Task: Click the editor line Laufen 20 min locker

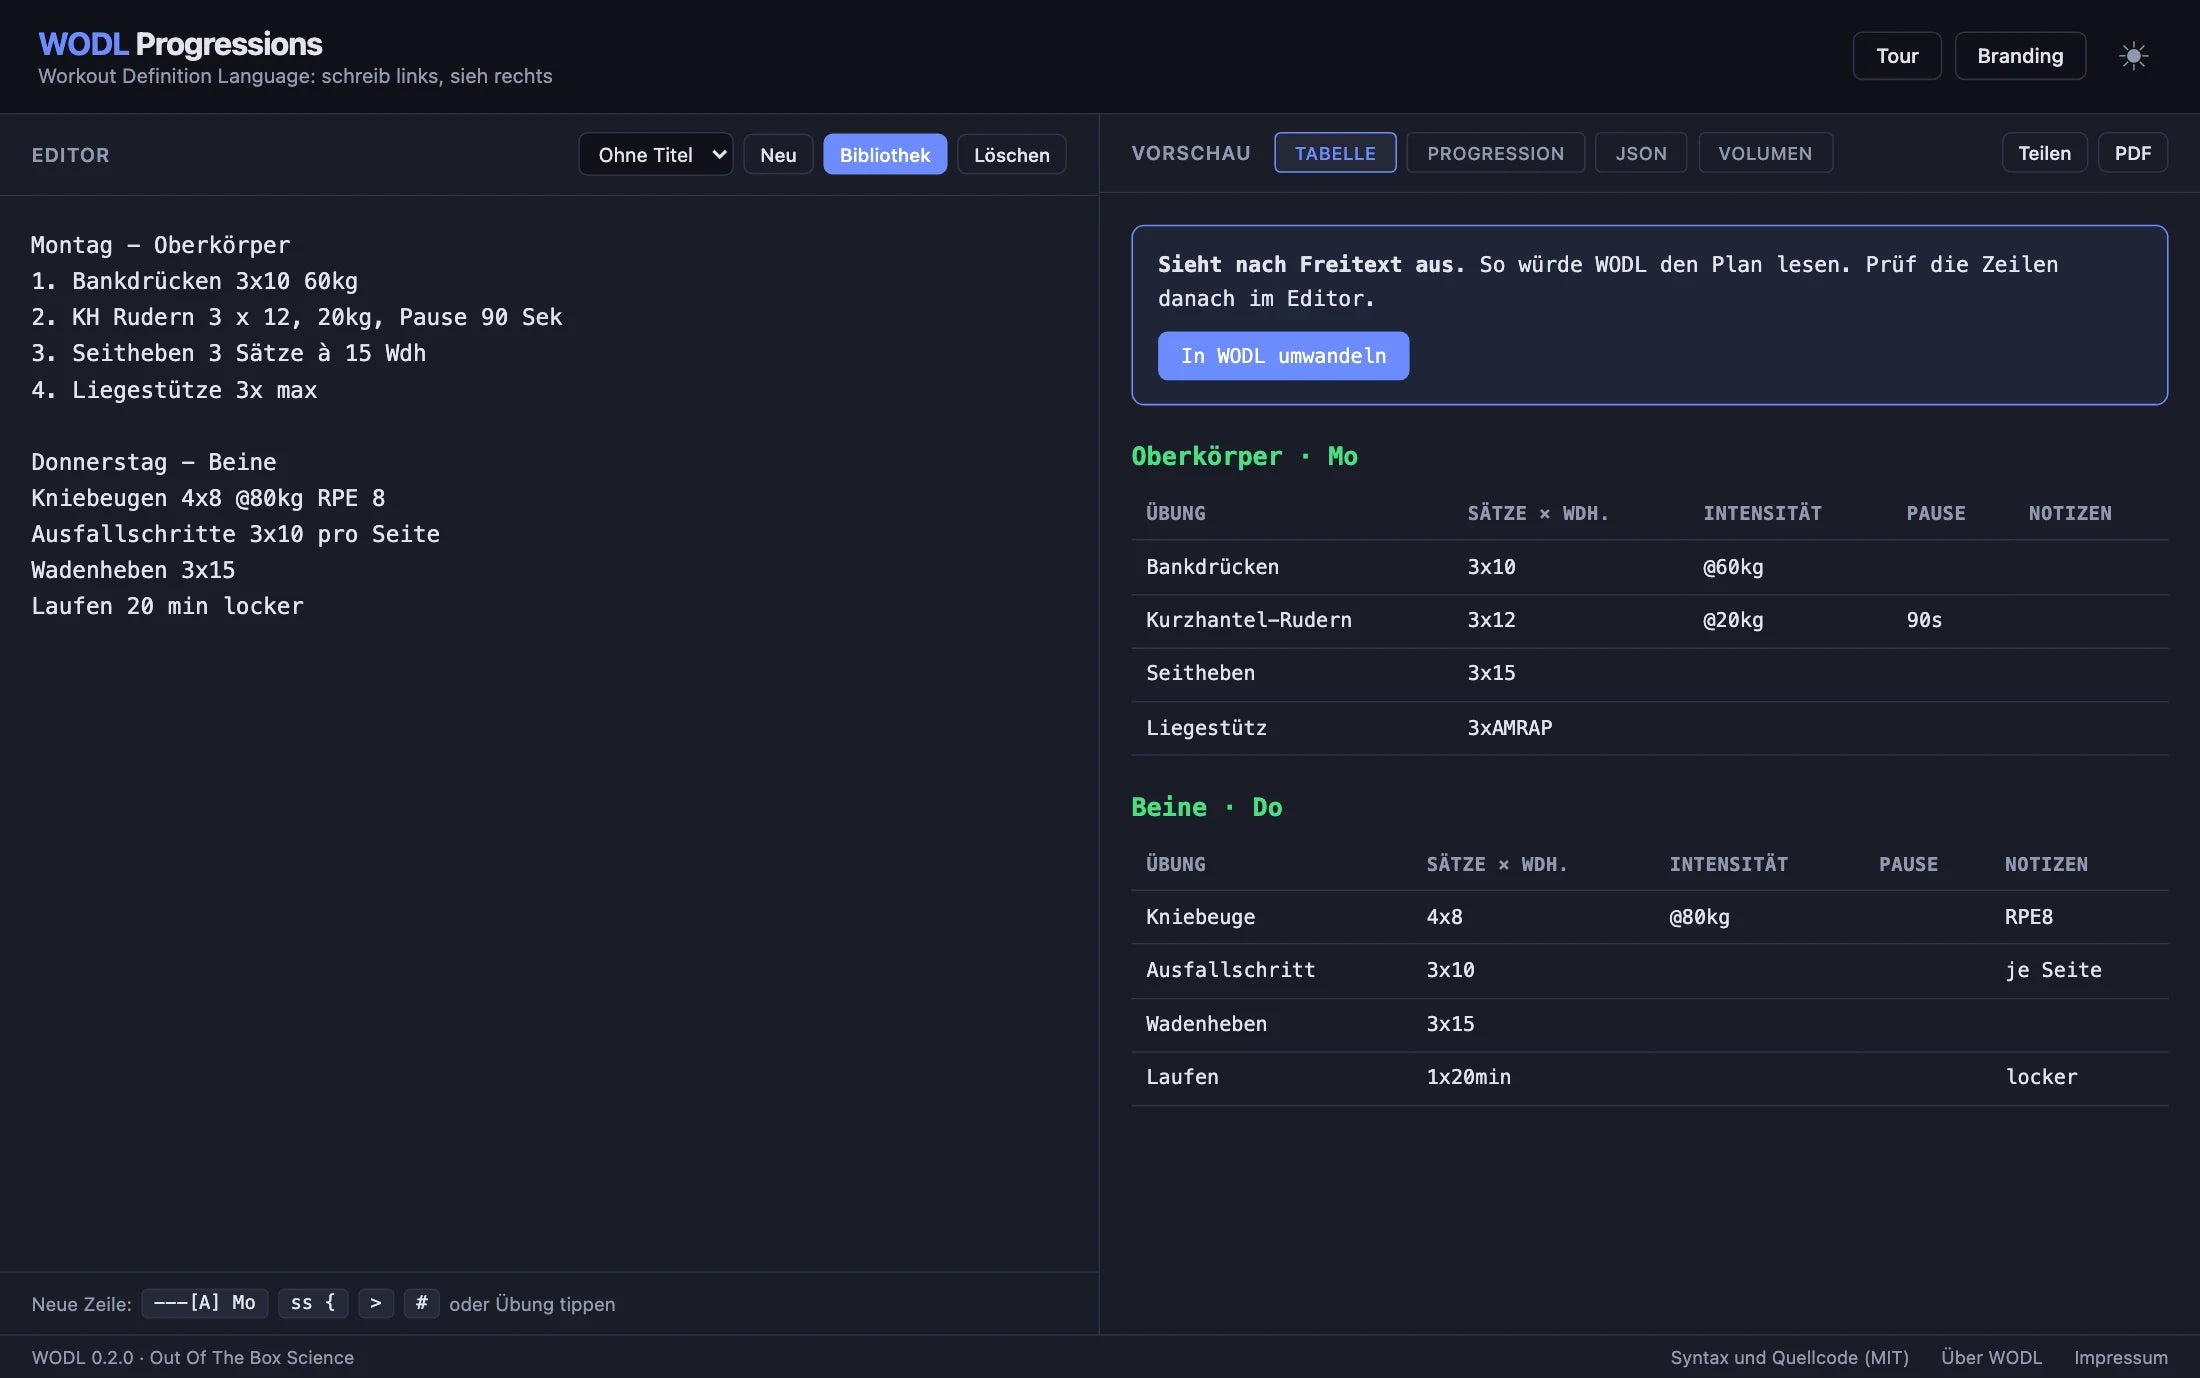Action: 167,606
